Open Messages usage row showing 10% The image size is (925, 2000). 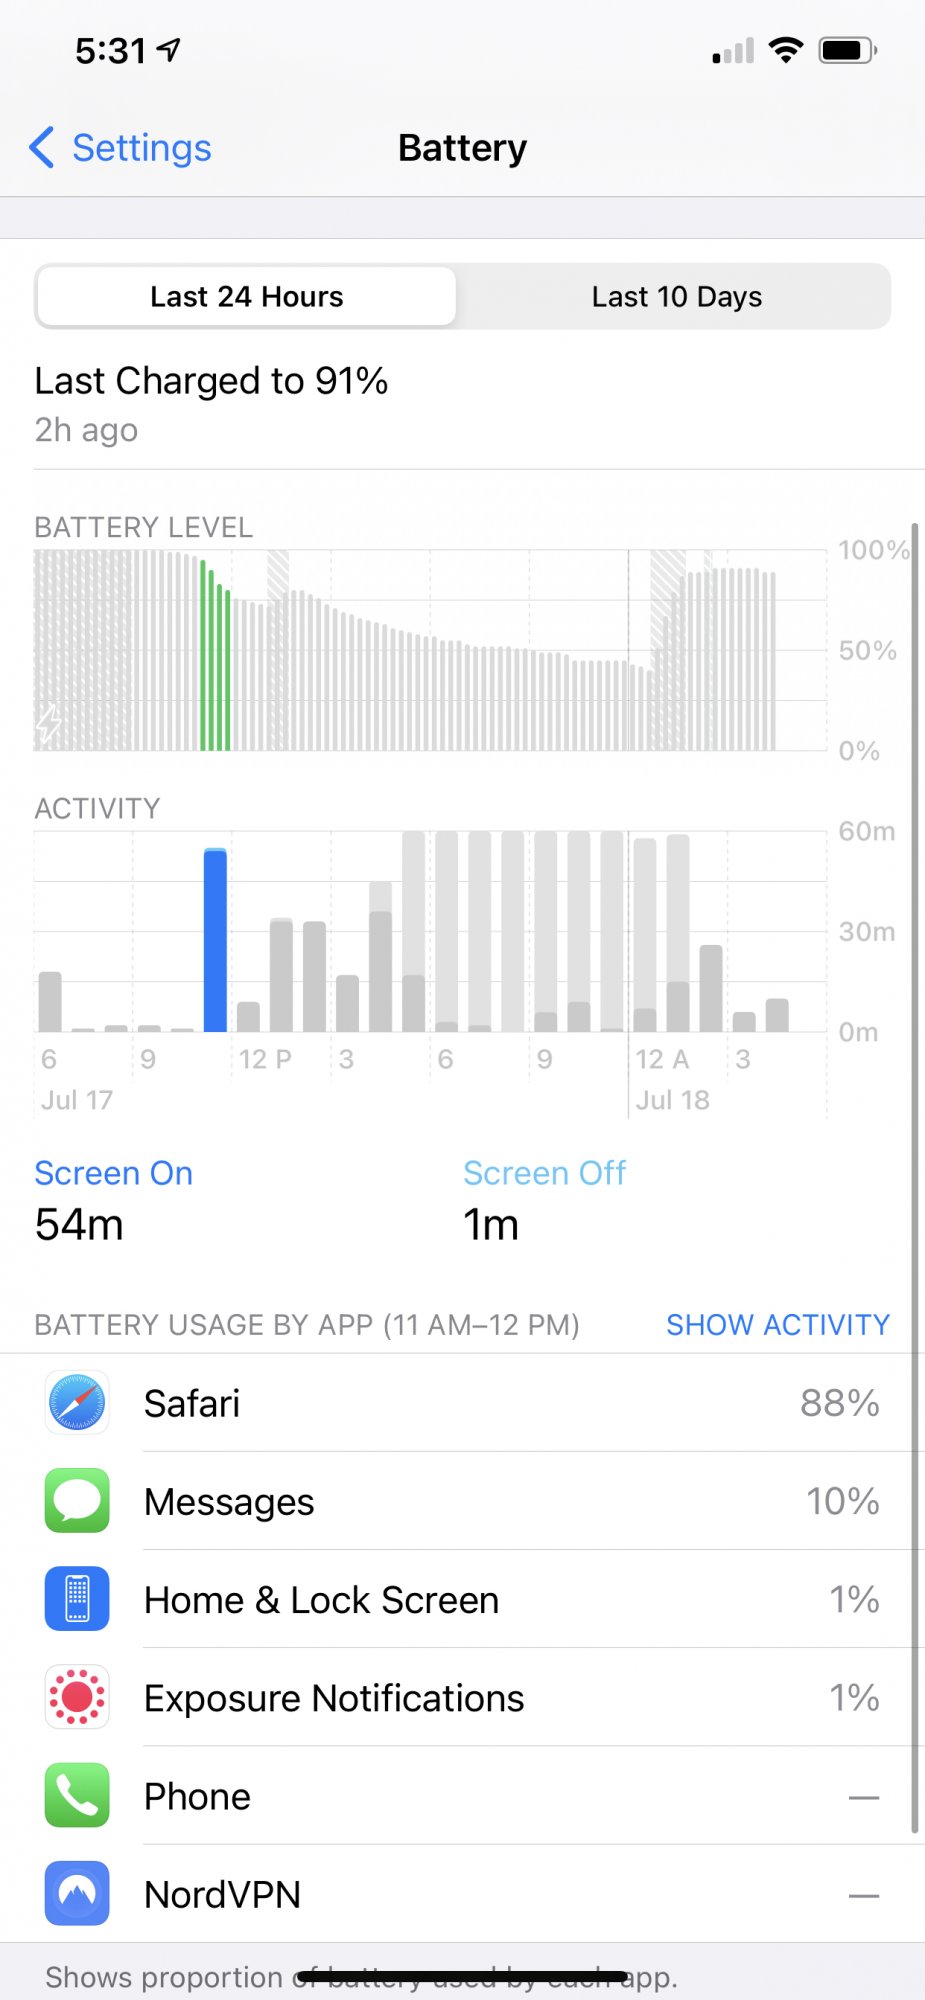(462, 1500)
